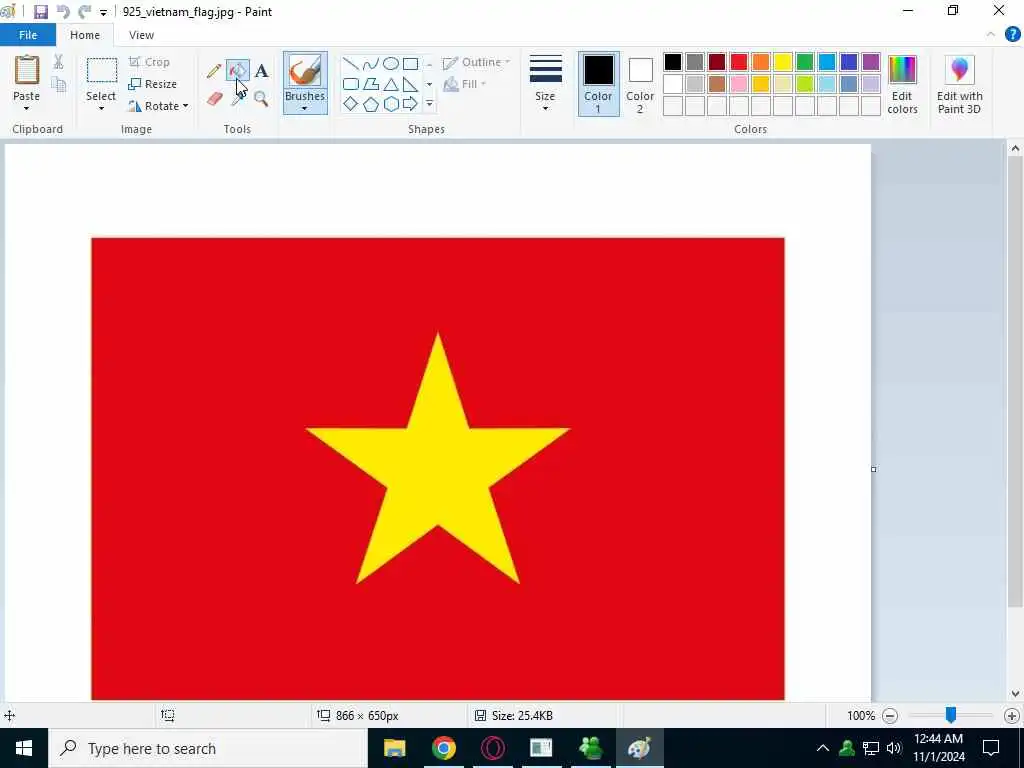Click the Zoom in plus button
The height and width of the screenshot is (768, 1024).
(x=1012, y=716)
